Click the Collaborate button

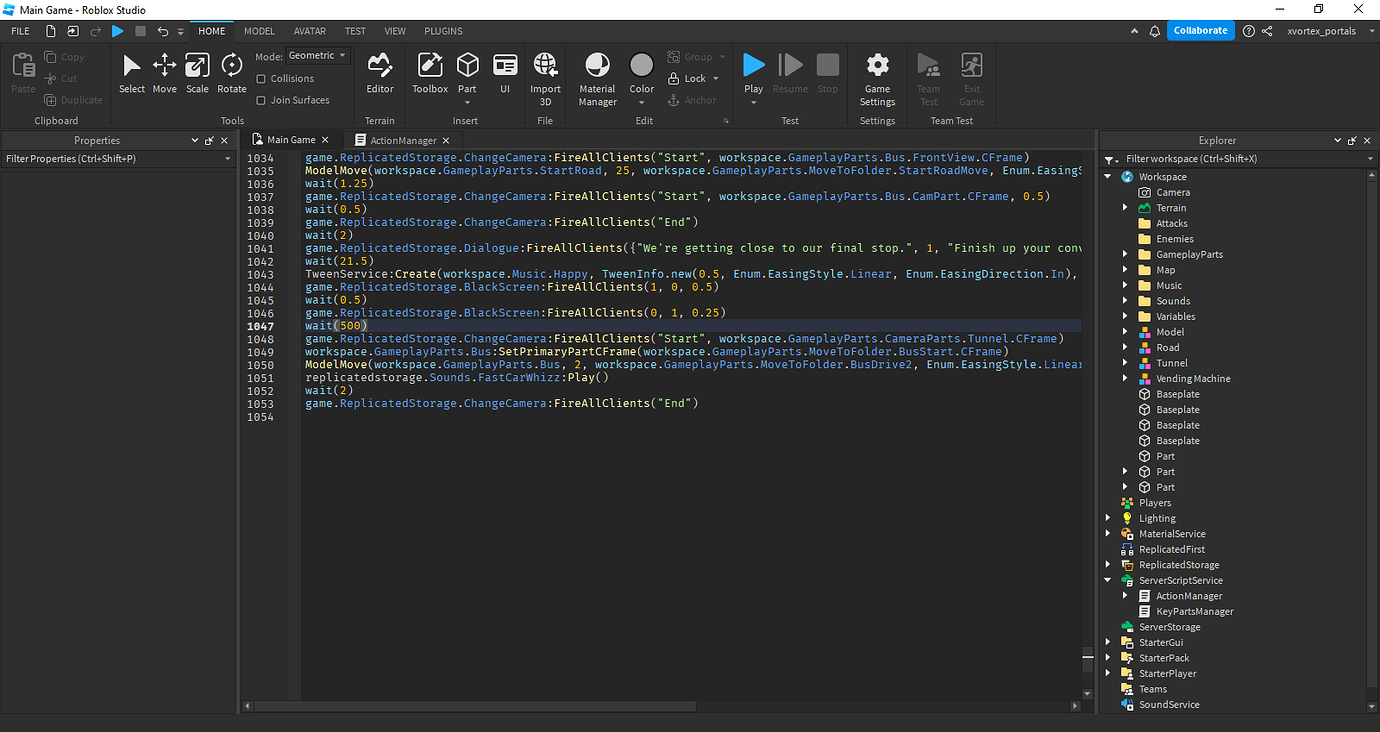pyautogui.click(x=1200, y=31)
